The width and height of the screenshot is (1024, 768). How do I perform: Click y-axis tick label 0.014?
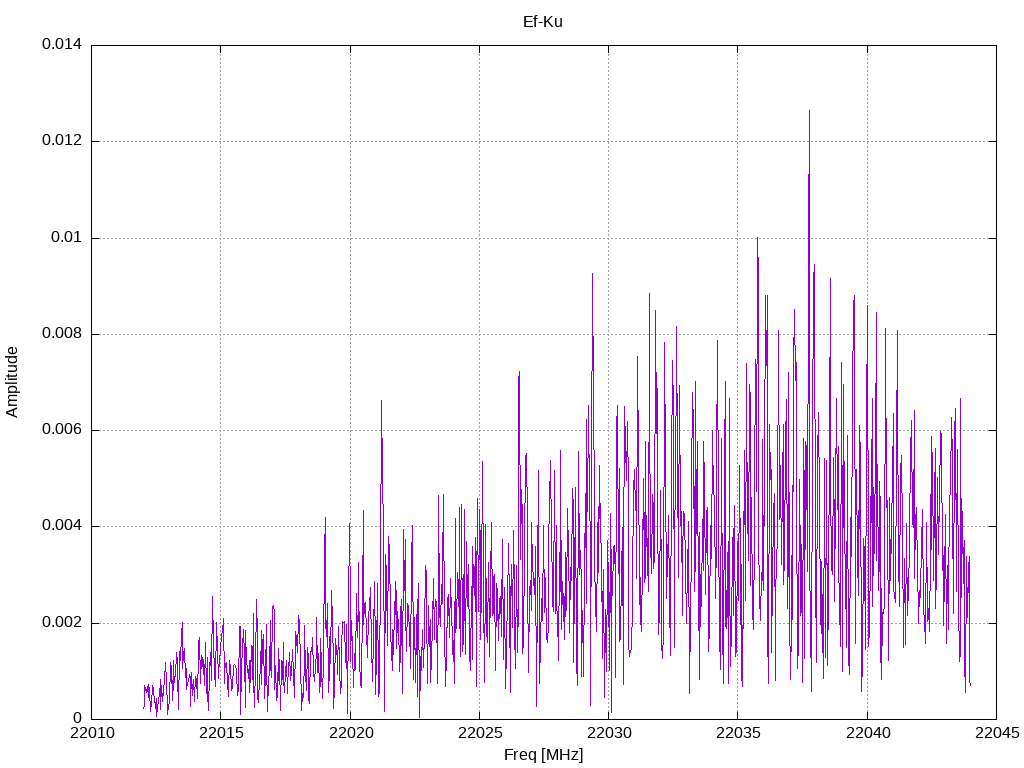(x=62, y=44)
